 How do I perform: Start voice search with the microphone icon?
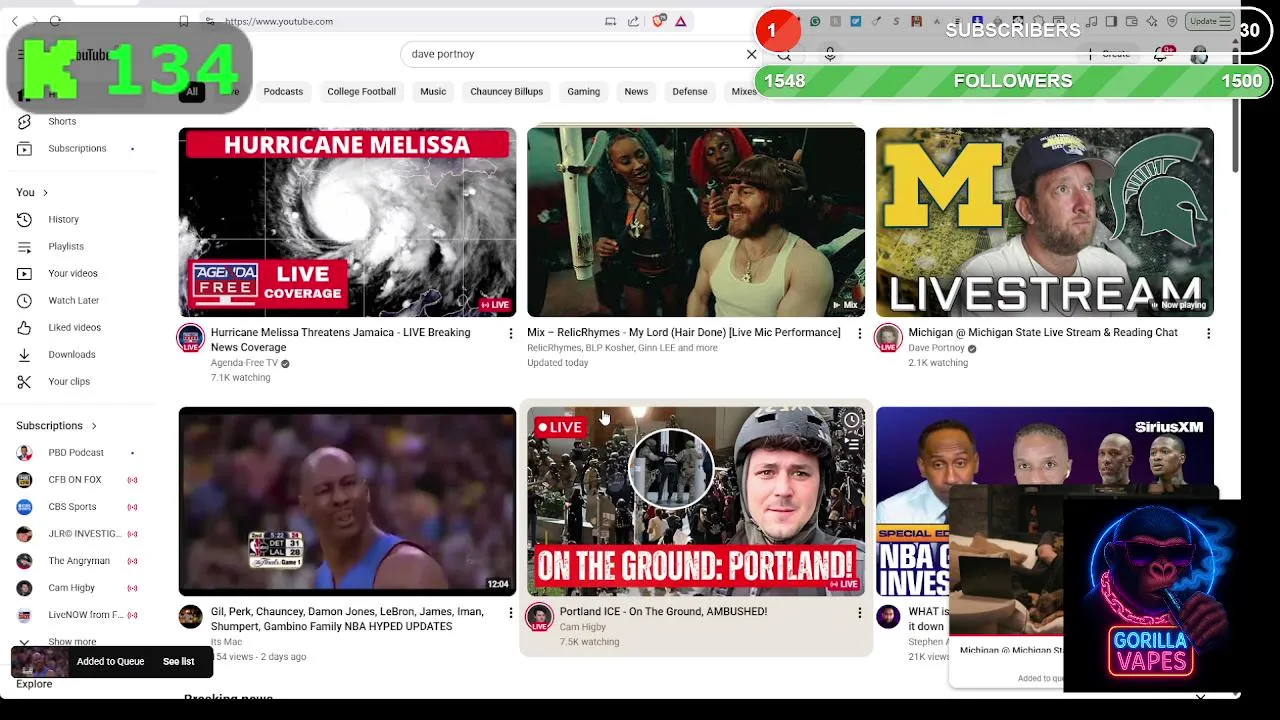click(830, 54)
